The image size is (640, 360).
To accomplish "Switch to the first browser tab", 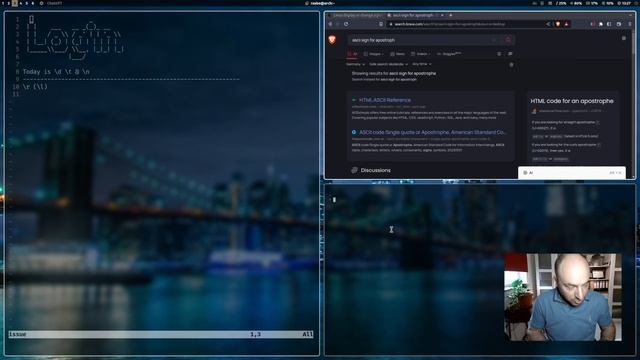I will click(354, 15).
